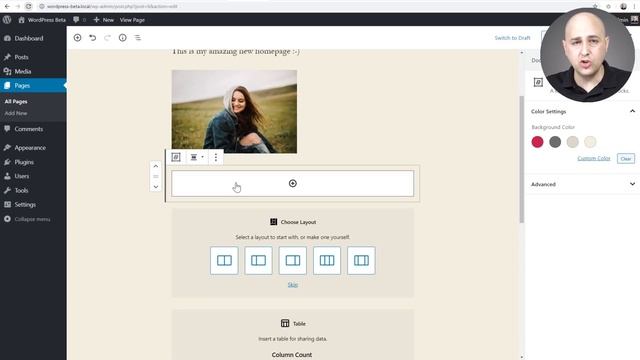640x360 pixels.
Task: Choose three columns wide center layout
Action: coord(361,260)
